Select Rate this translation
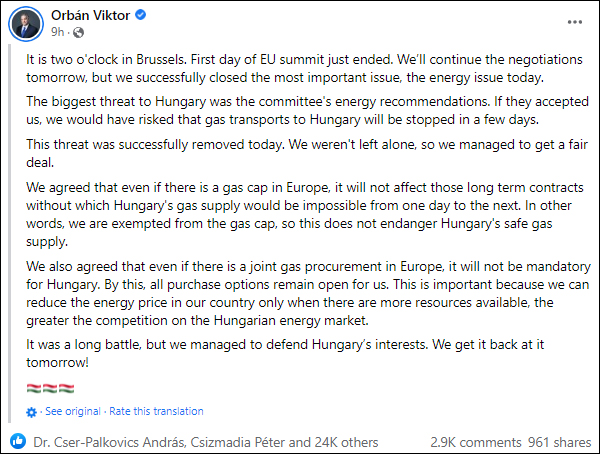This screenshot has width=600, height=454. click(156, 411)
